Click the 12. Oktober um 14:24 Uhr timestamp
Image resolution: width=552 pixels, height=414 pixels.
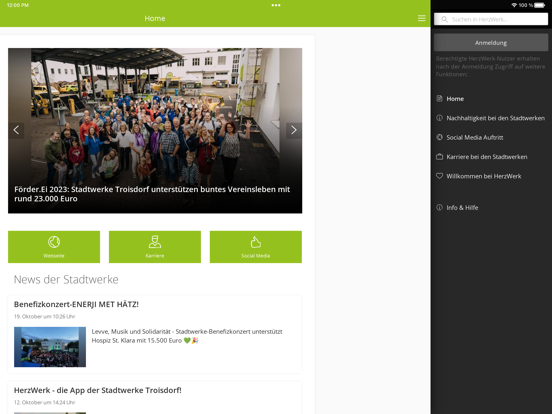coord(44,402)
